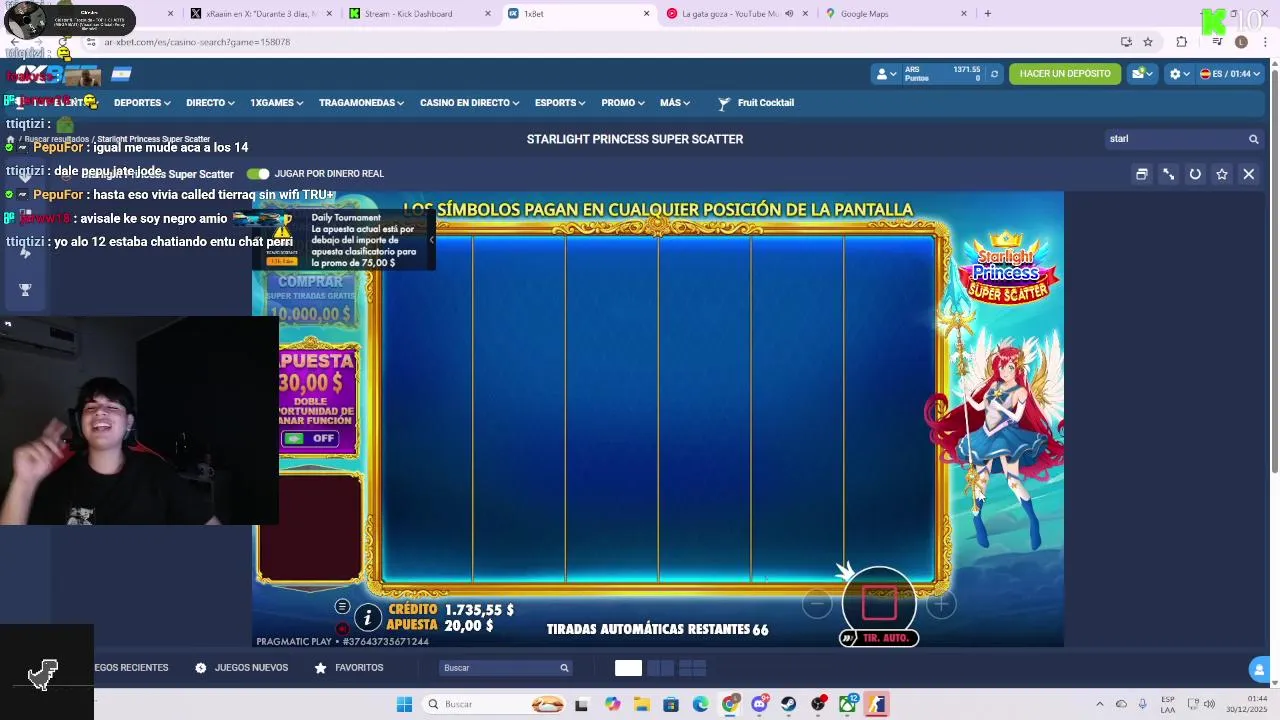Open the Esports menu
Viewport: 1280px width, 720px height.
pyautogui.click(x=560, y=103)
